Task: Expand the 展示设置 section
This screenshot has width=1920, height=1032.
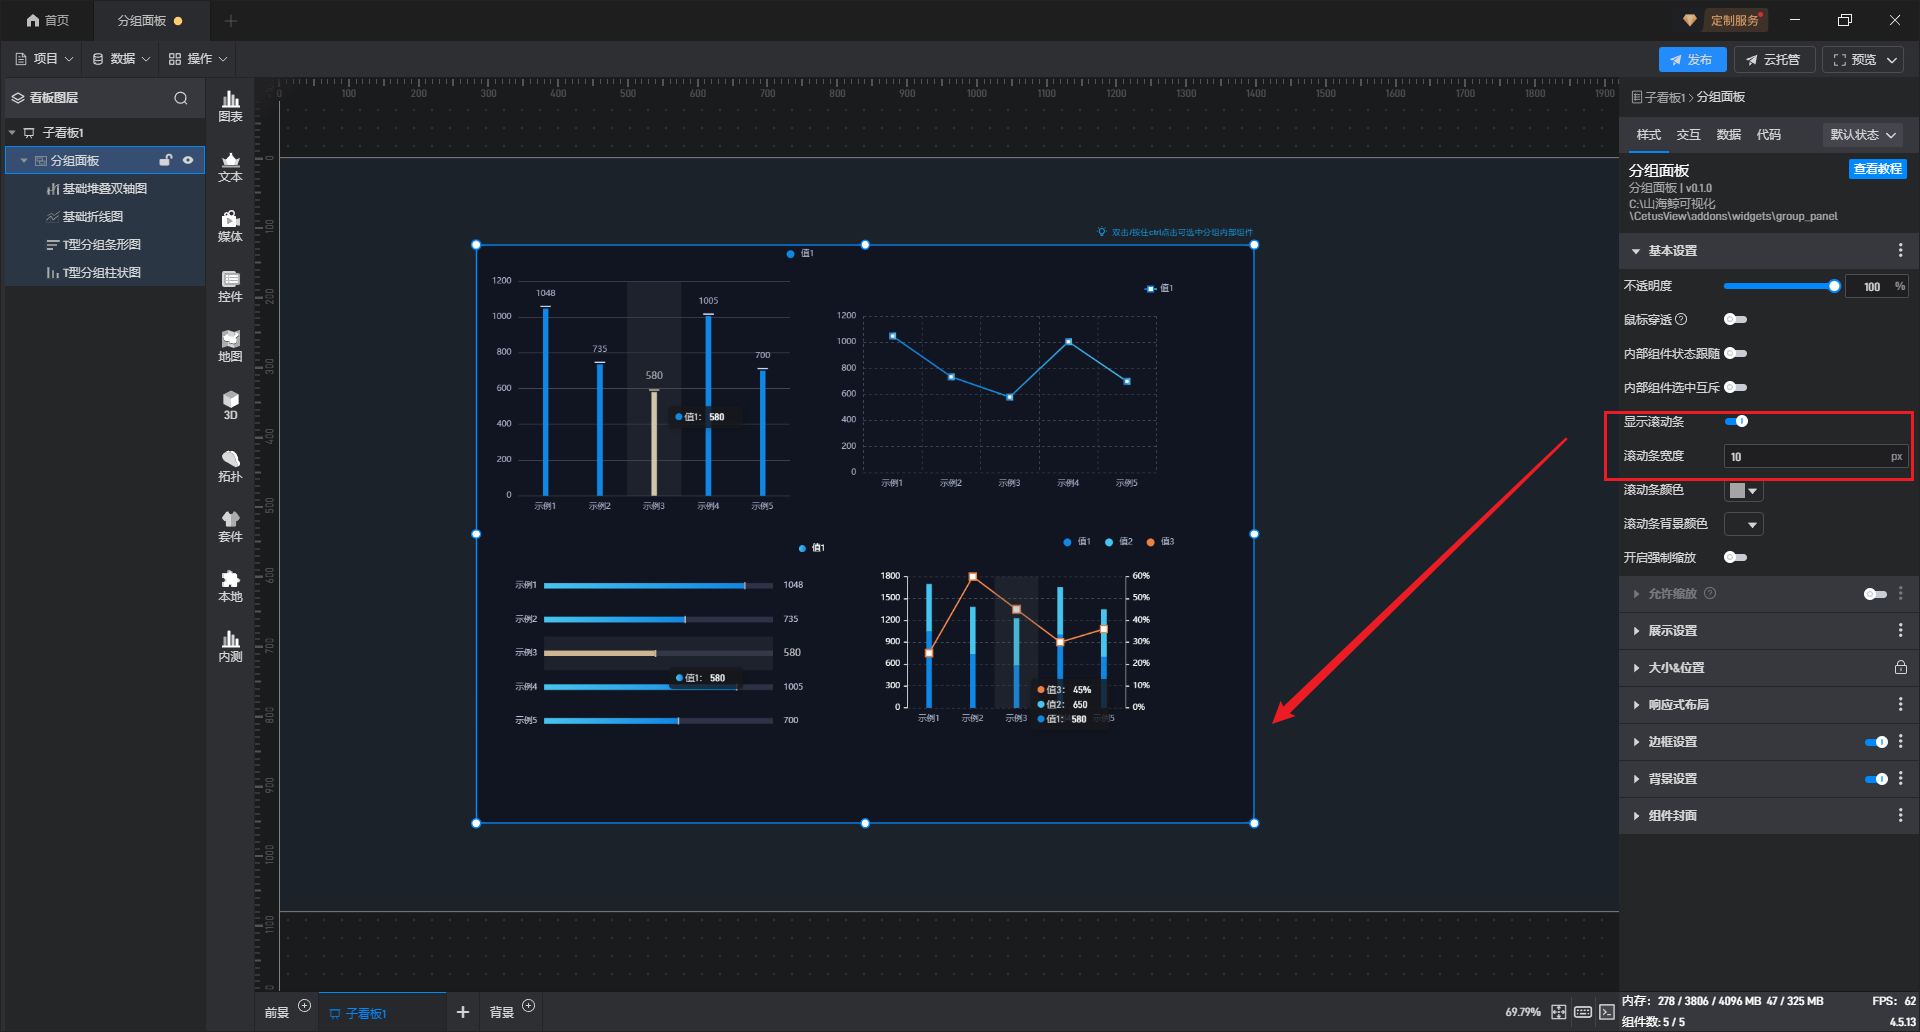Action: point(1673,631)
